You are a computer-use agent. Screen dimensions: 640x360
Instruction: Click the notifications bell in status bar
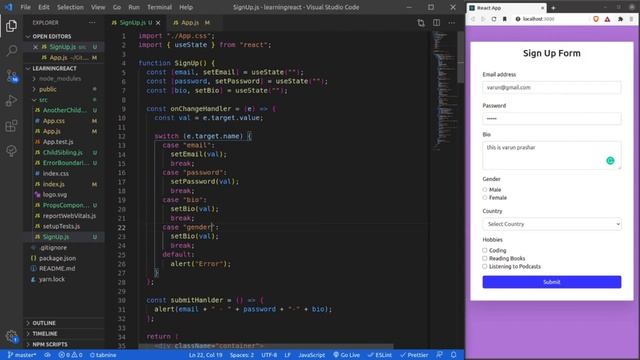tap(453, 355)
